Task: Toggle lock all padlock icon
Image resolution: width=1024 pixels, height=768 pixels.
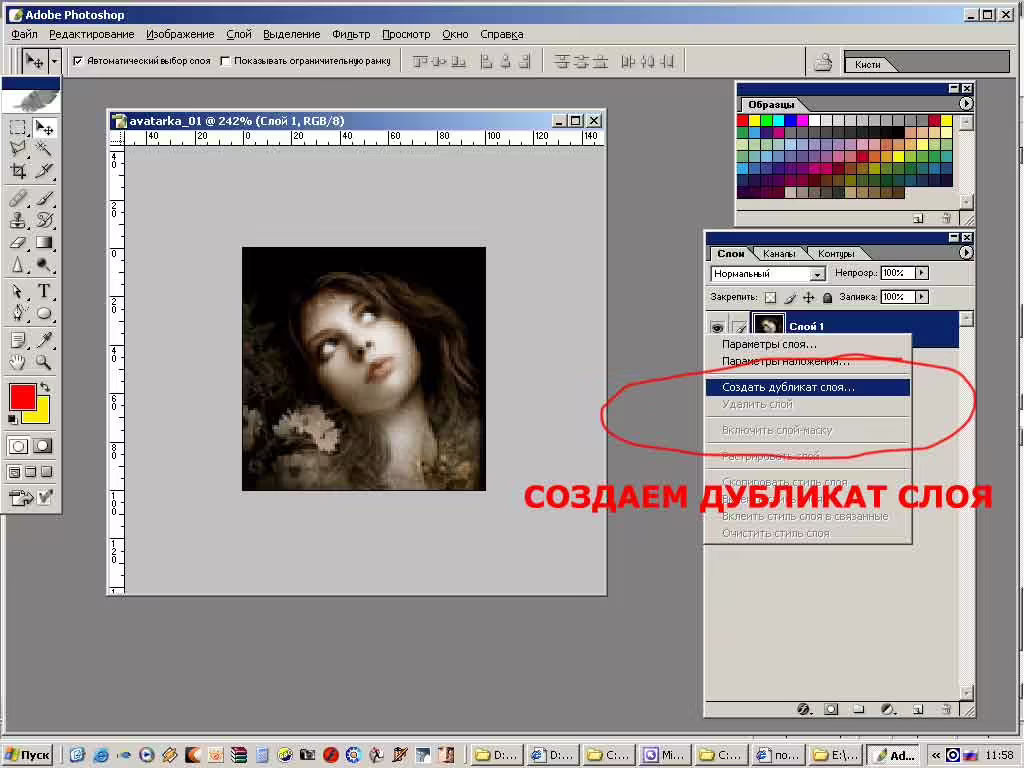Action: (x=827, y=298)
